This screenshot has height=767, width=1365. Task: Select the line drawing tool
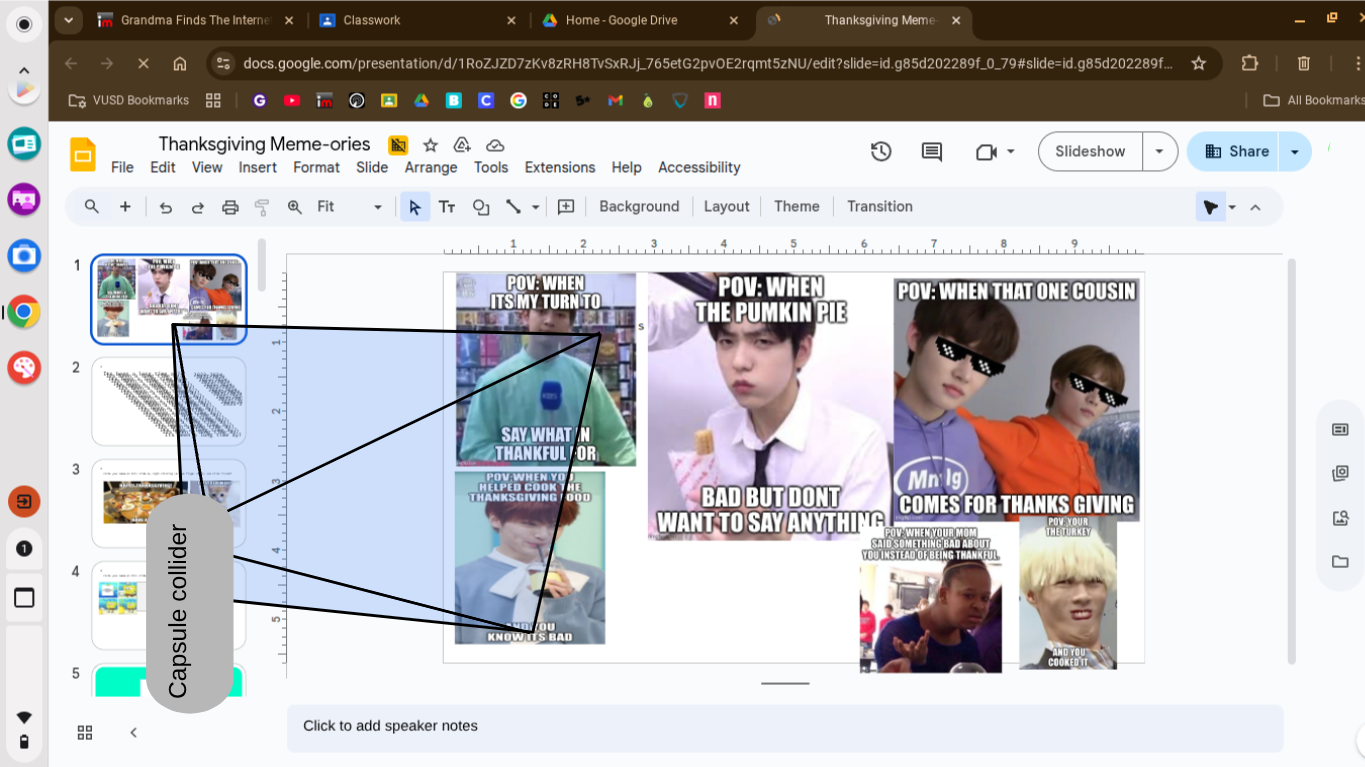coord(512,206)
